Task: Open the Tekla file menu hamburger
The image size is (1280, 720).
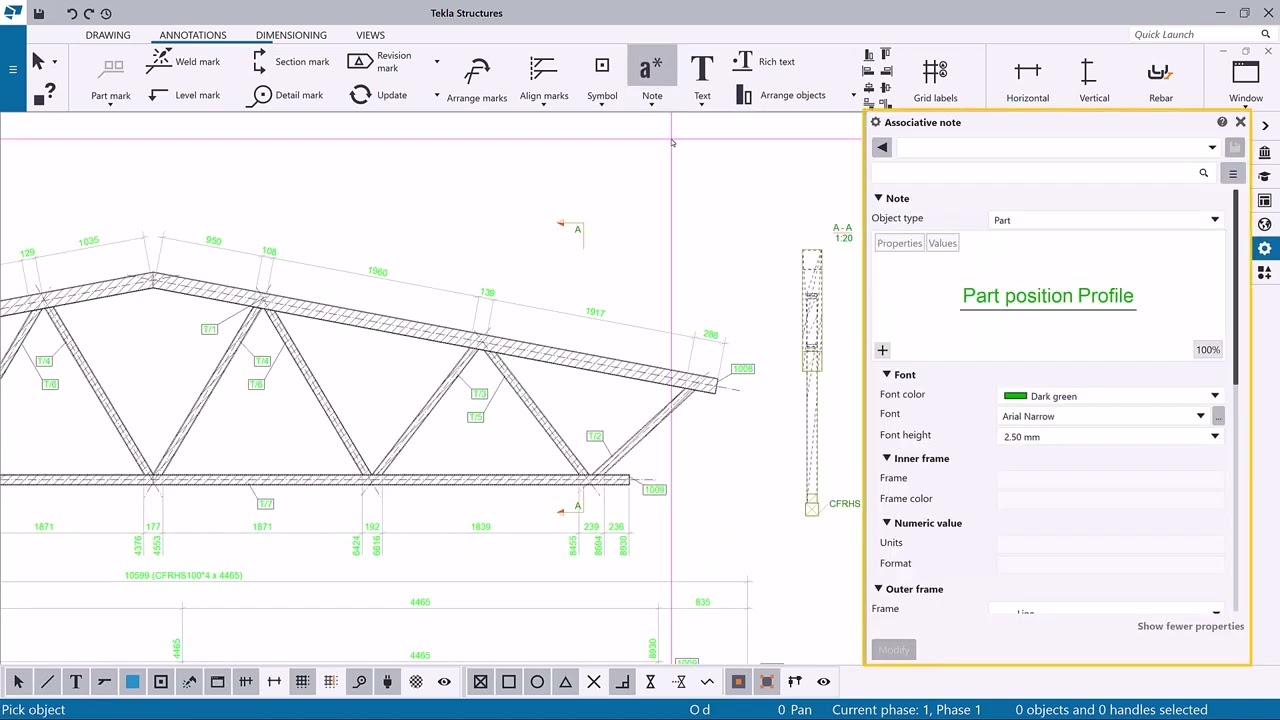Action: pyautogui.click(x=13, y=70)
